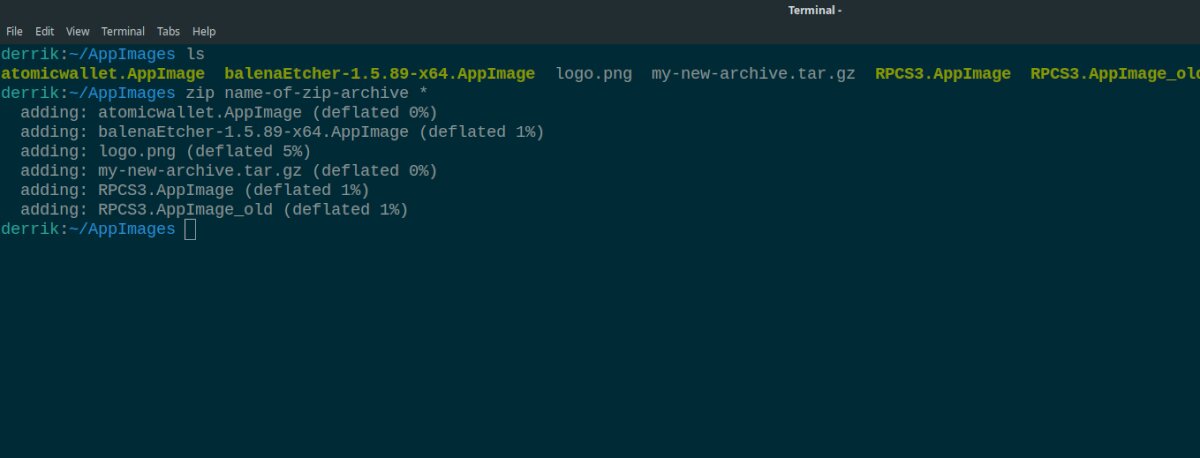Open the Tabs menu
This screenshot has width=1200, height=458.
[168, 31]
